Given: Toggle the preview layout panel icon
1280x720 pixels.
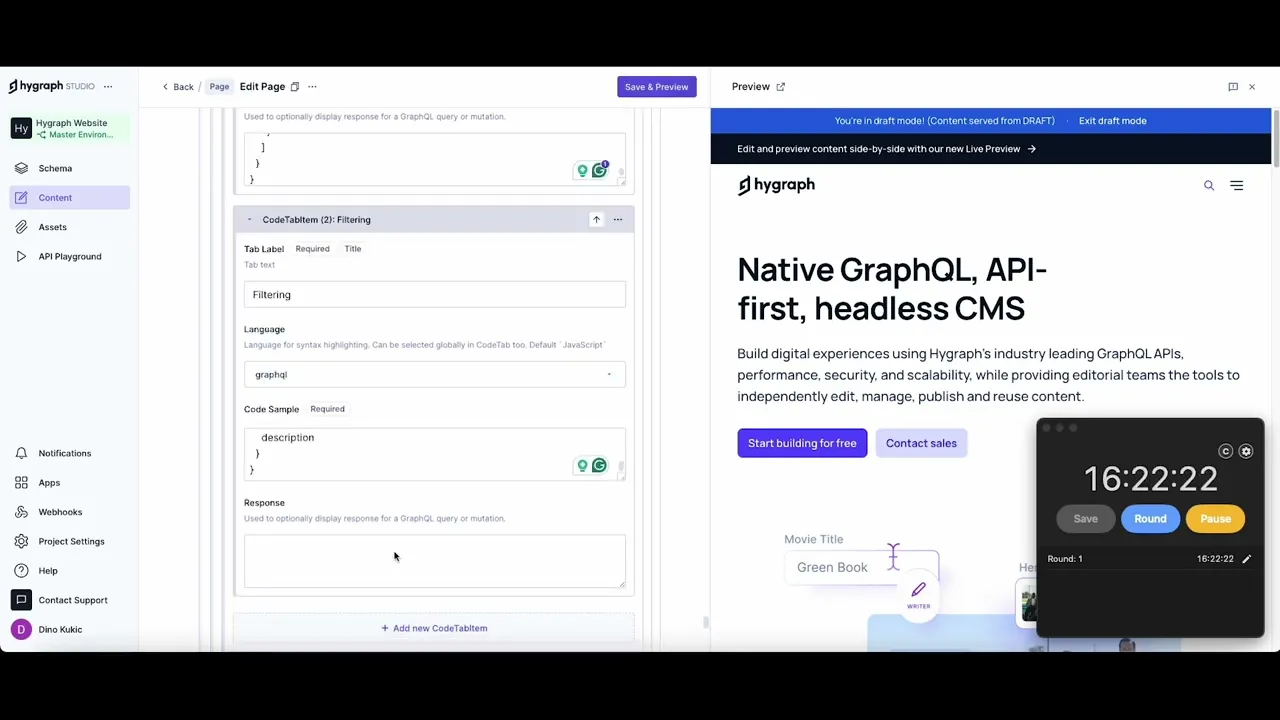Looking at the screenshot, I should pos(1233,87).
